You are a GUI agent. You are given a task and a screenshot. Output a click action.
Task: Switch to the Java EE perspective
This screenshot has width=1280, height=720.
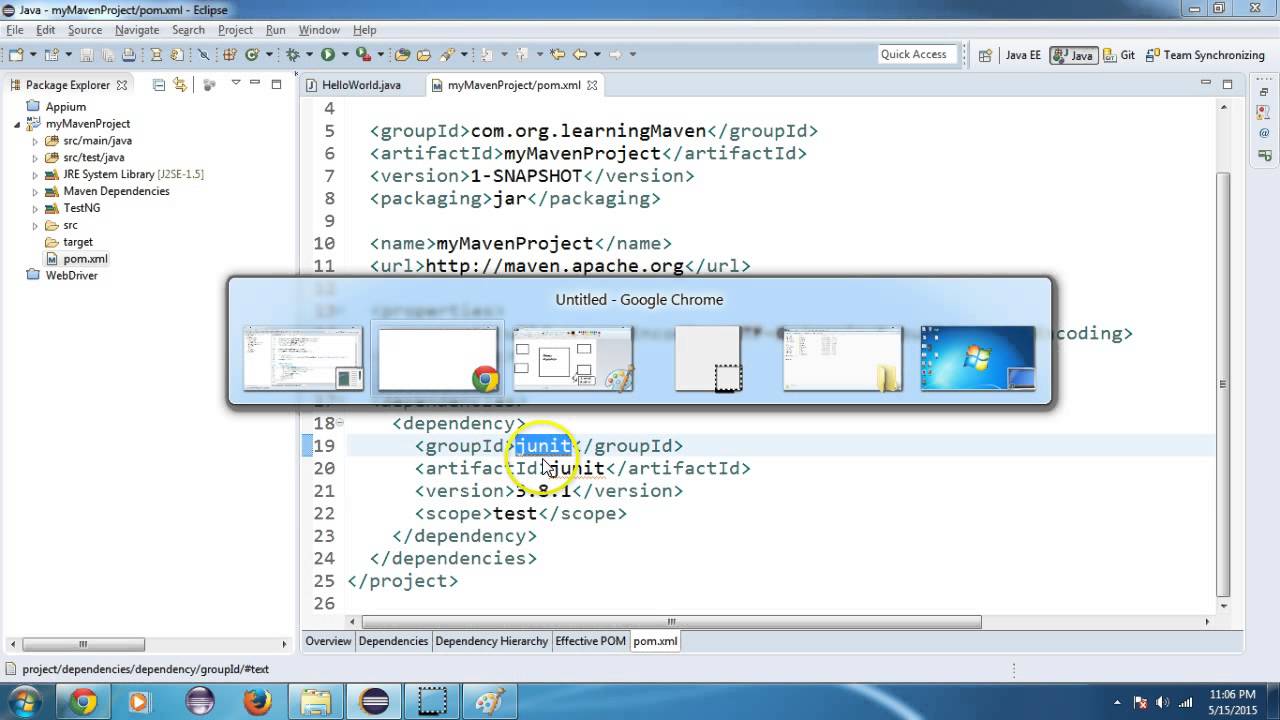click(x=1021, y=55)
